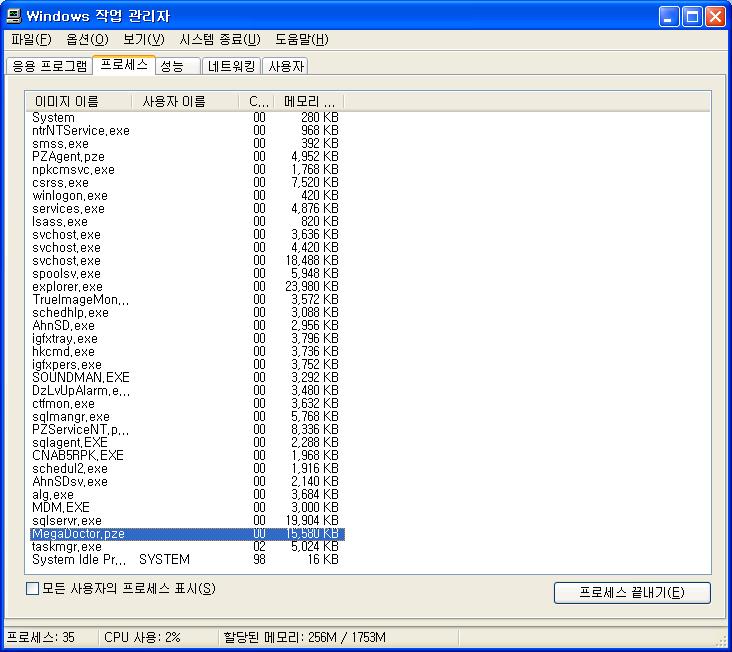Select the alg.exe process

(x=187, y=494)
